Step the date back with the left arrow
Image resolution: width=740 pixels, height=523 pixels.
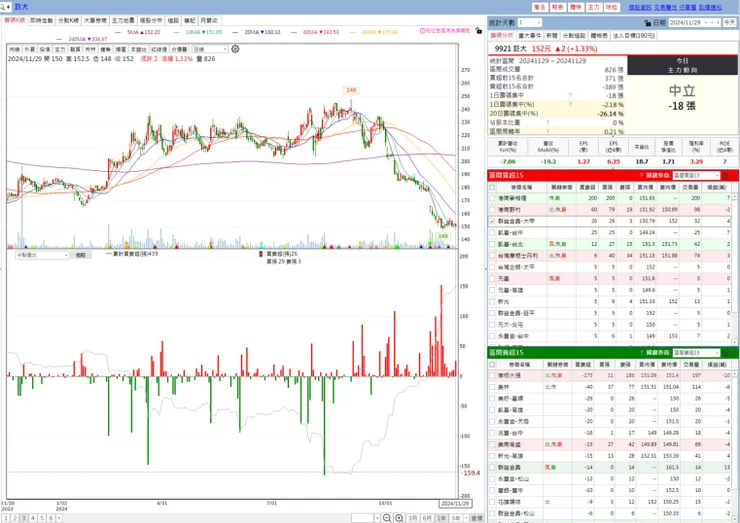tap(712, 23)
